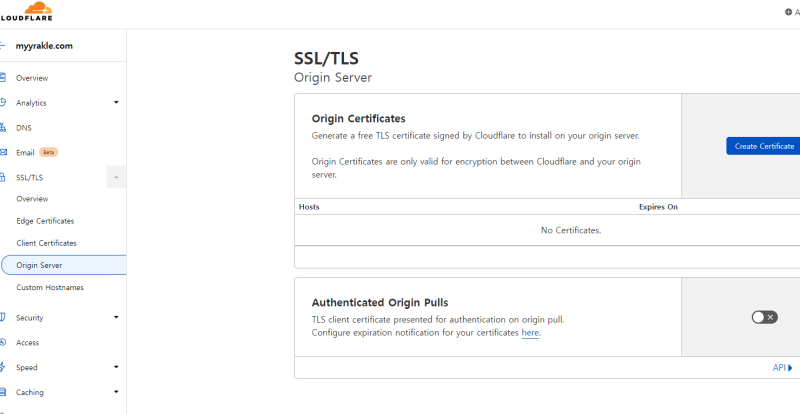
Task: Expand the Security dropdown arrow
Action: click(116, 318)
